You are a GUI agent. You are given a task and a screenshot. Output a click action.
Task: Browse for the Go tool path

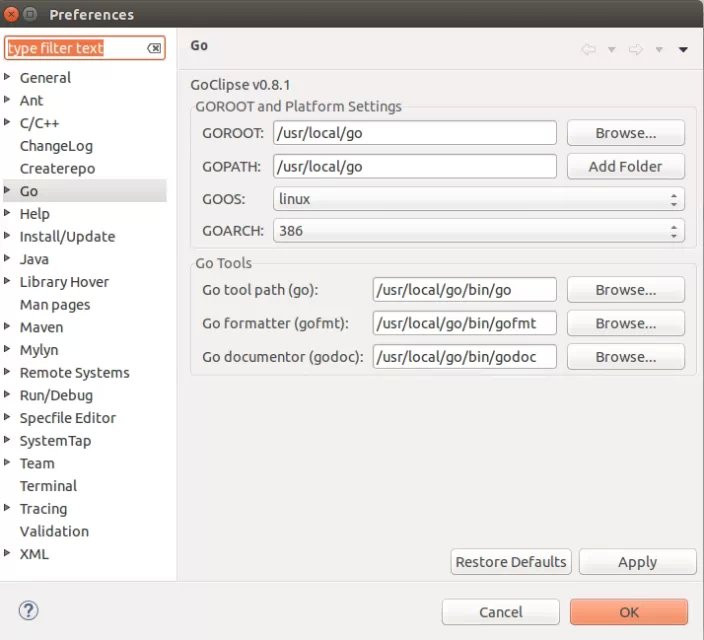(x=625, y=290)
